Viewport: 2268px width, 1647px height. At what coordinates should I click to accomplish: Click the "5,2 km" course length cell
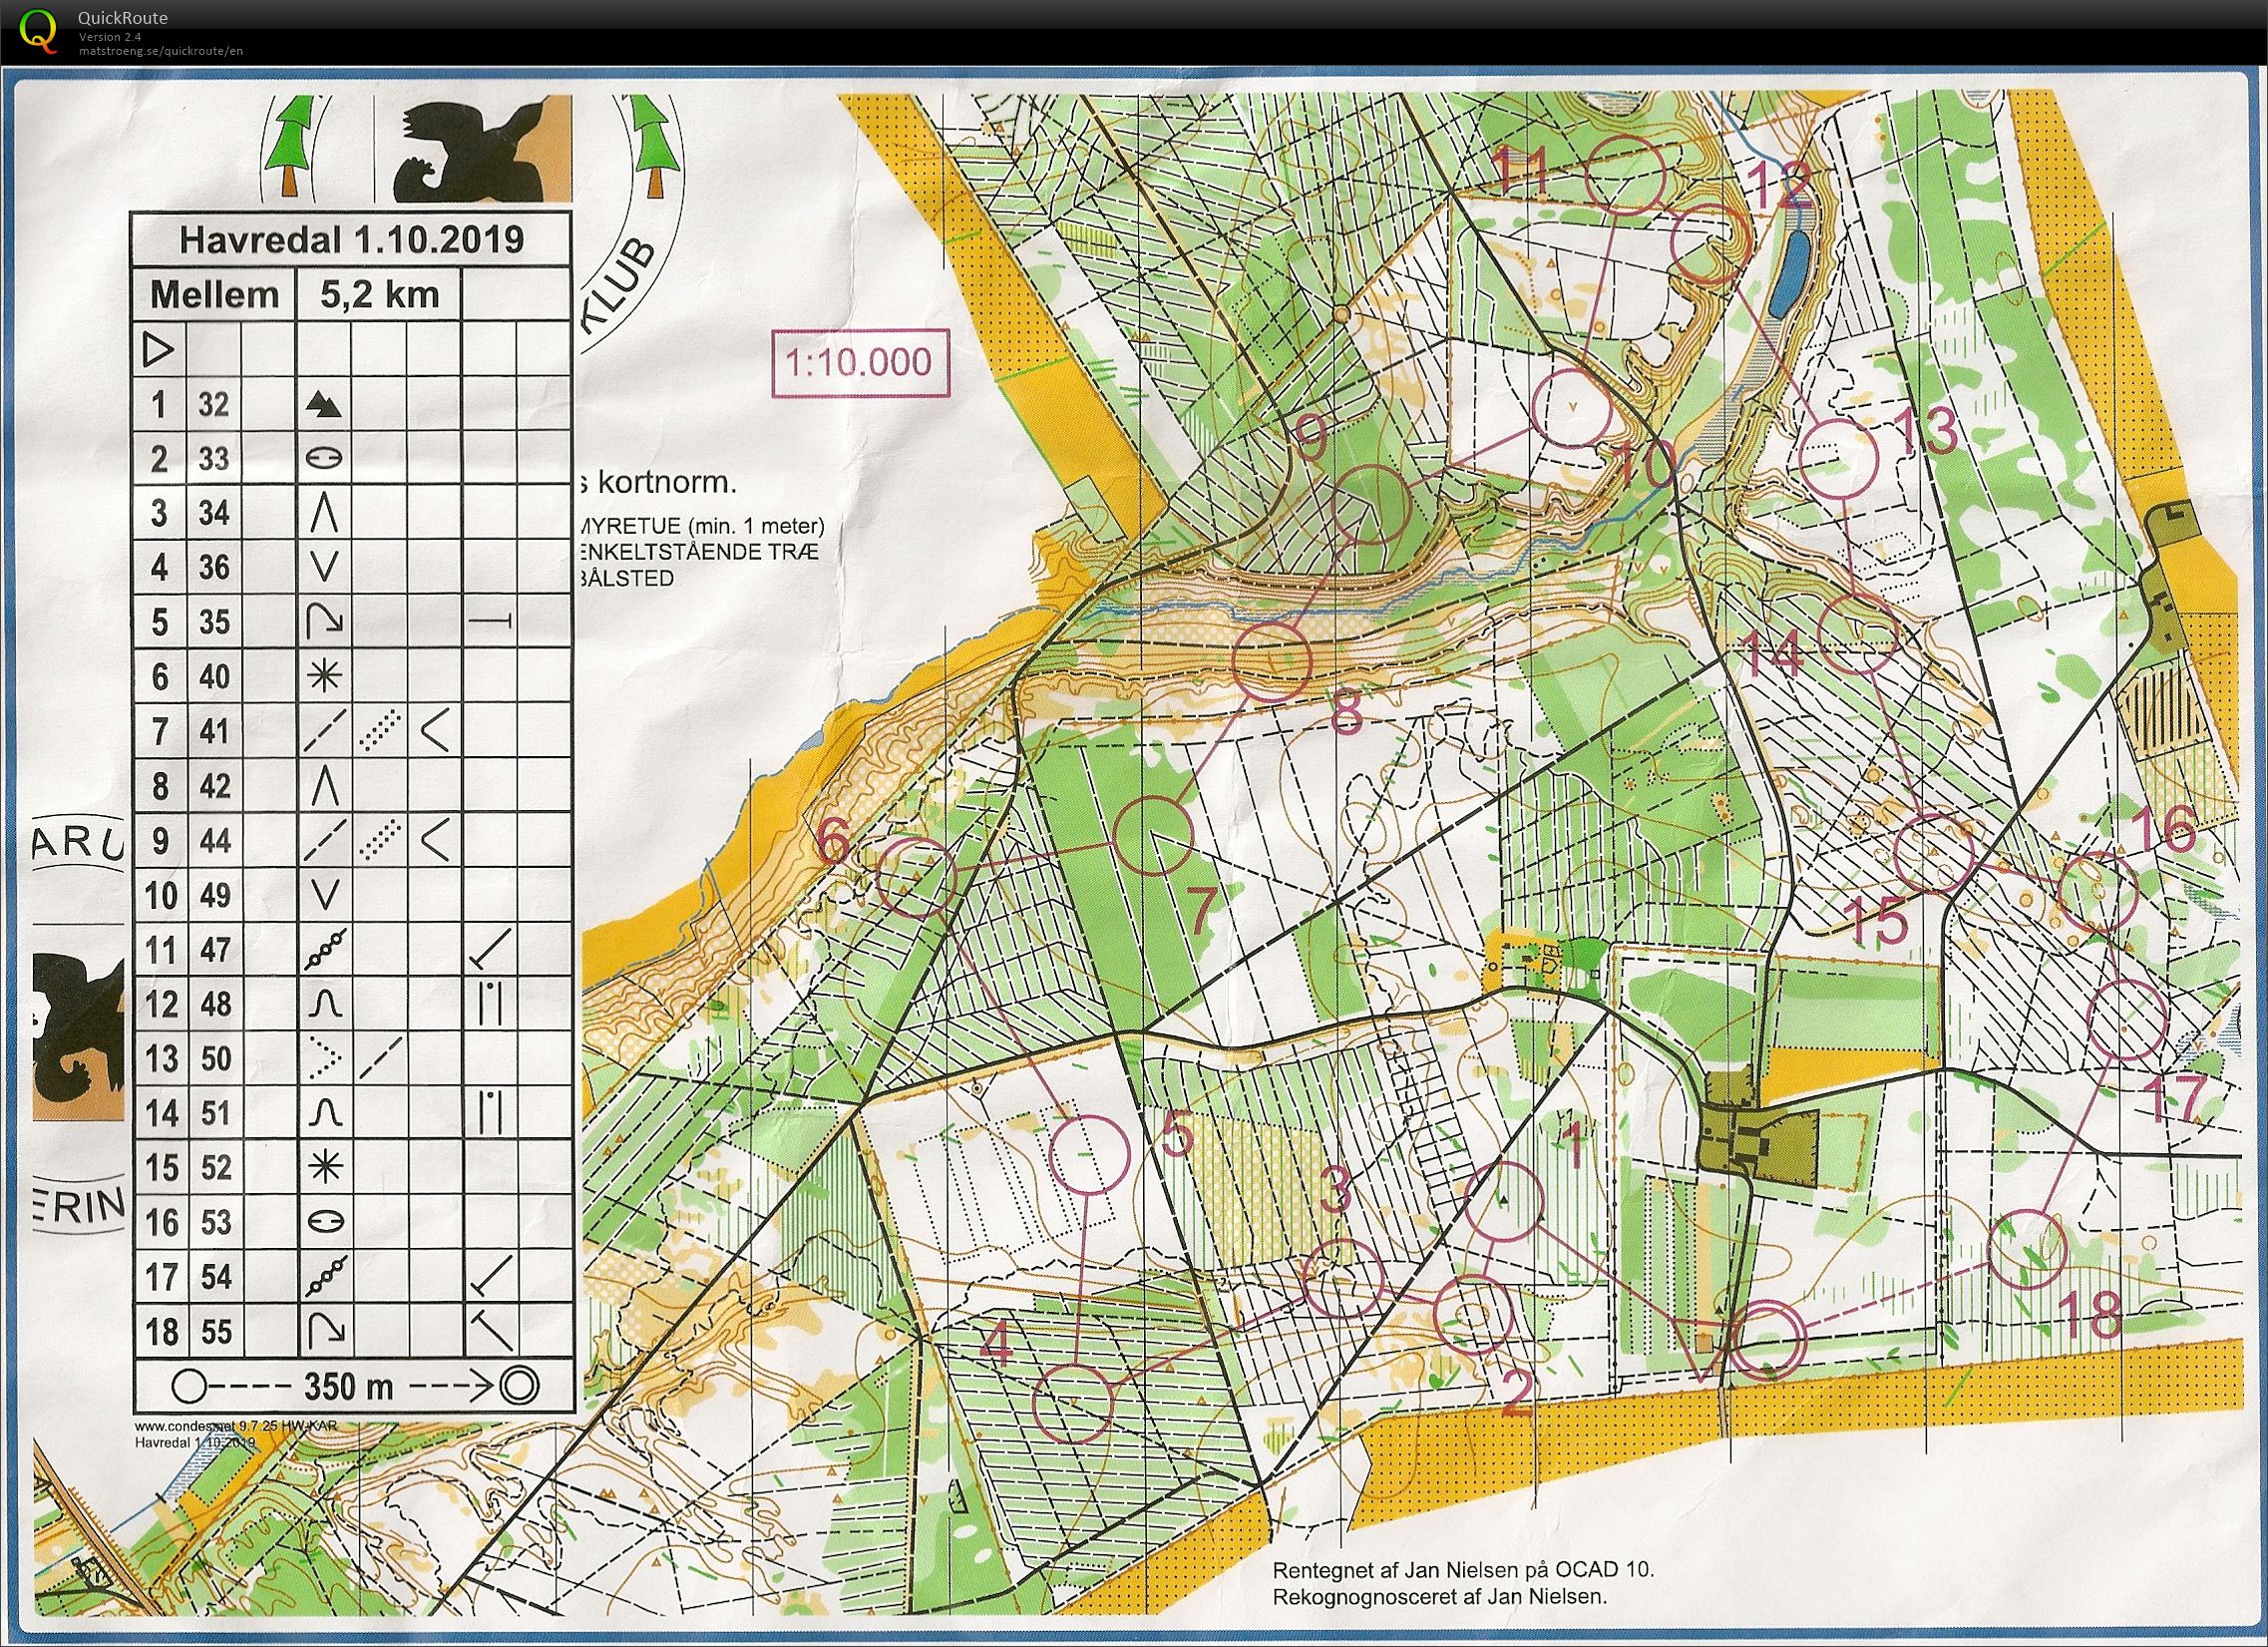pyautogui.click(x=379, y=295)
